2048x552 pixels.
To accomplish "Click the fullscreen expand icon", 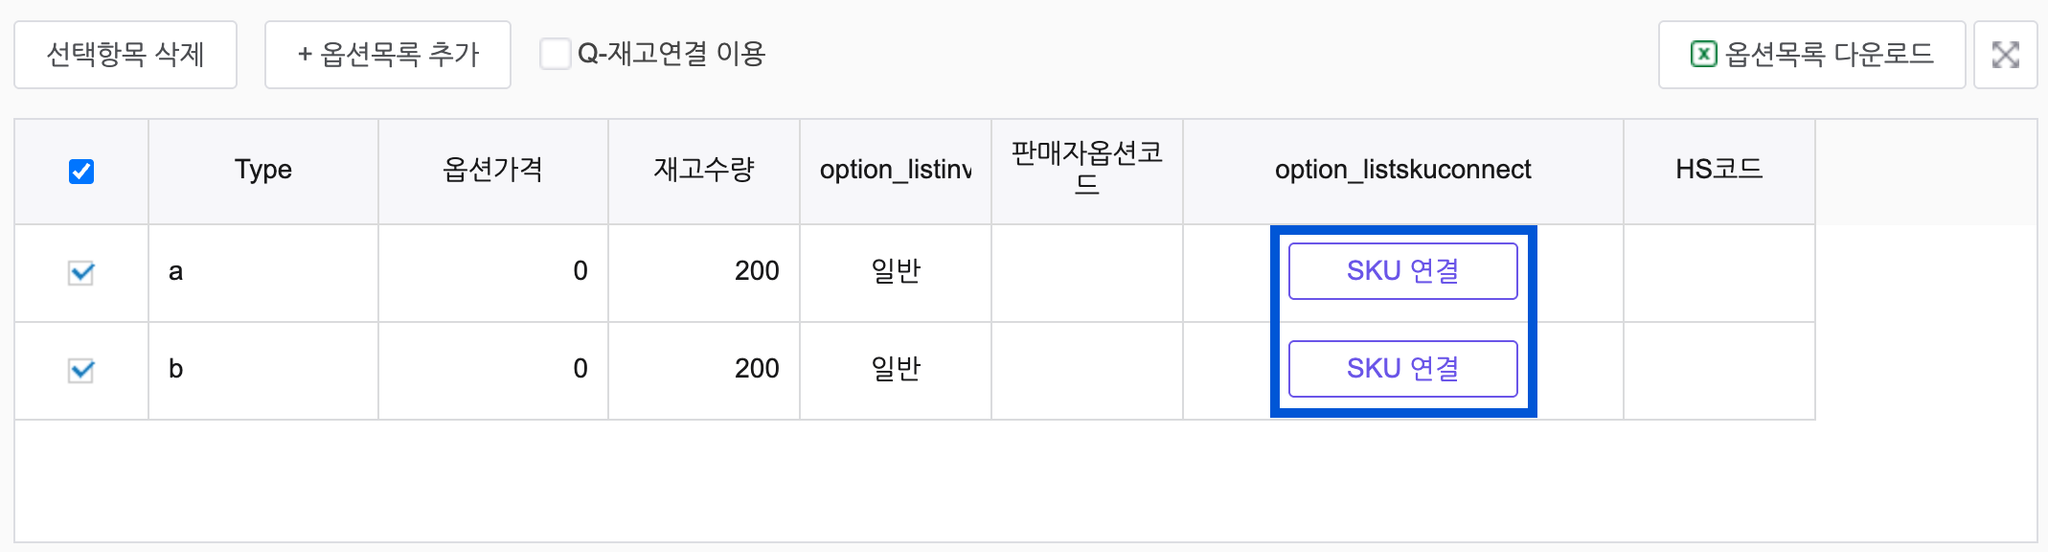I will [x=2005, y=55].
